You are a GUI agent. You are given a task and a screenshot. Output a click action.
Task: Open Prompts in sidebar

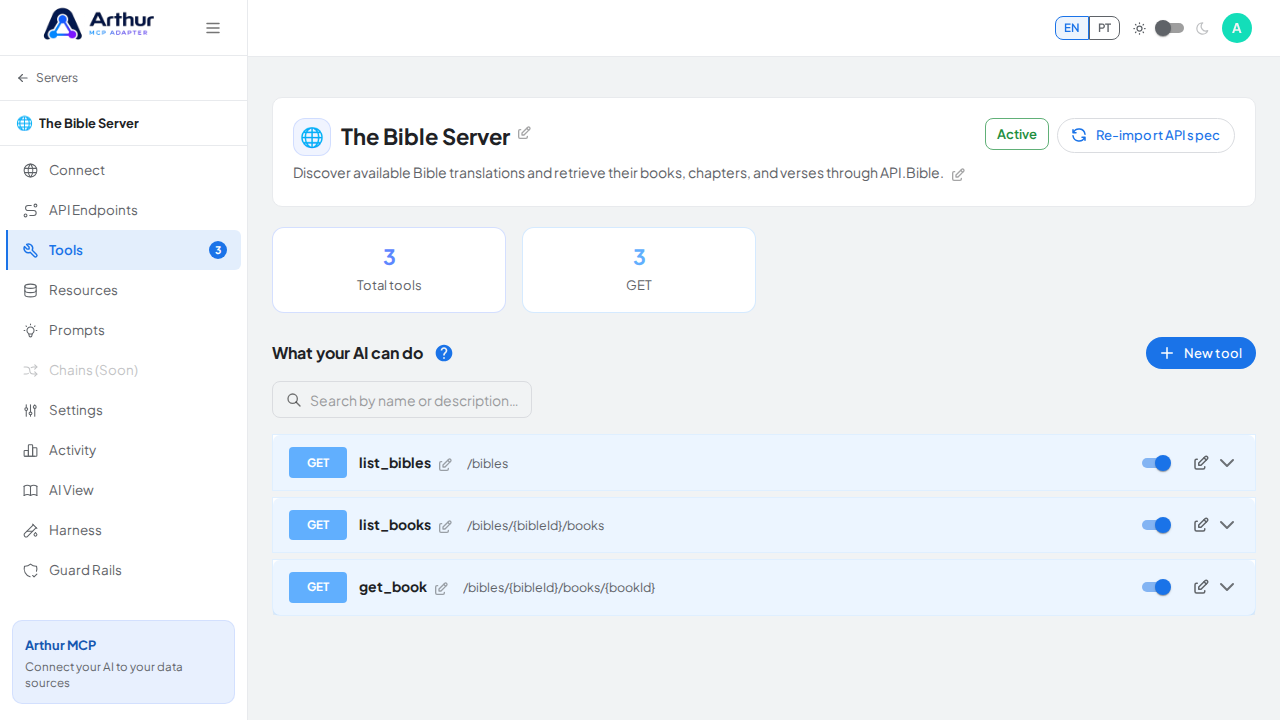(123, 330)
